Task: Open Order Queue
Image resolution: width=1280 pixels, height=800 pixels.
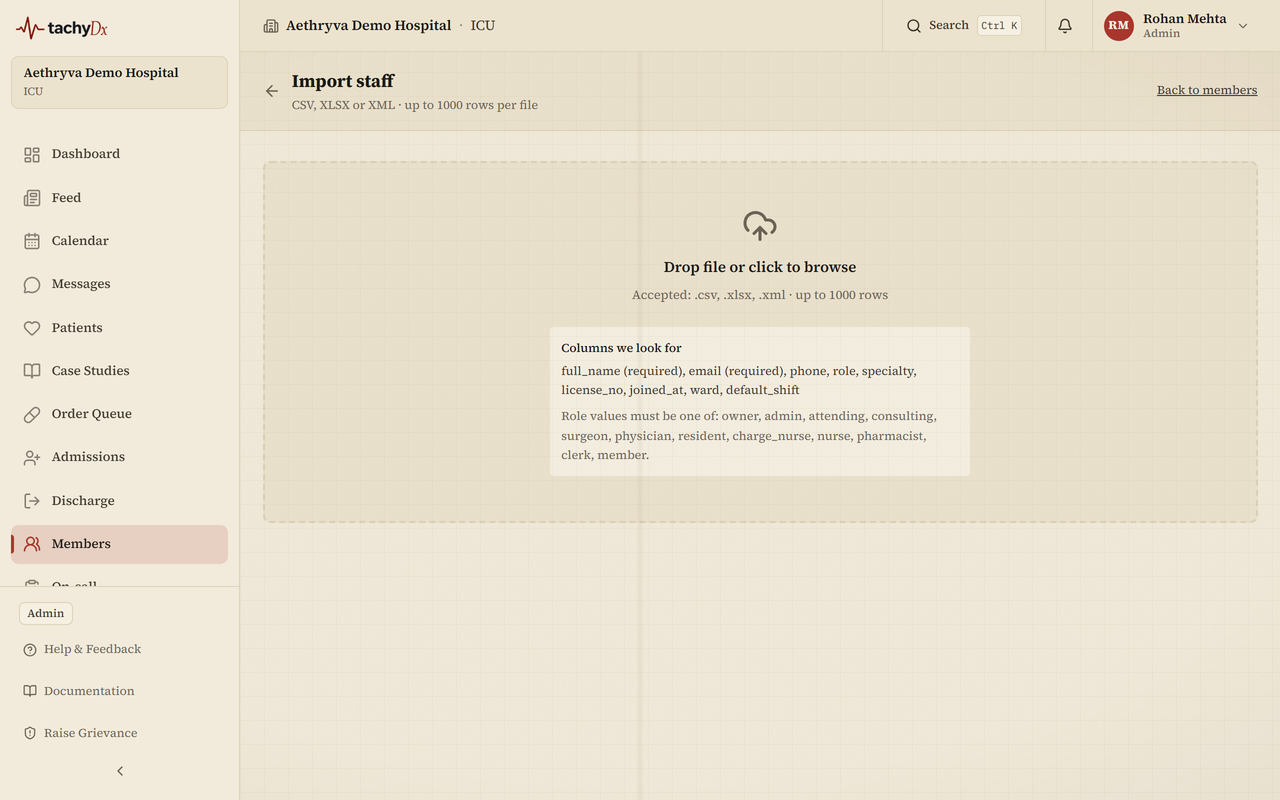Action: click(x=120, y=414)
